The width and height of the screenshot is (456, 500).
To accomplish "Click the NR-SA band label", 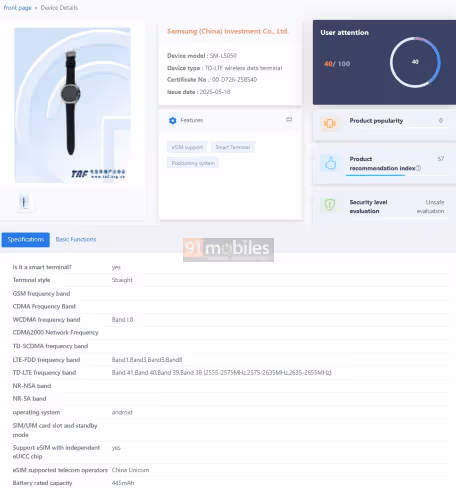I will pos(29,399).
